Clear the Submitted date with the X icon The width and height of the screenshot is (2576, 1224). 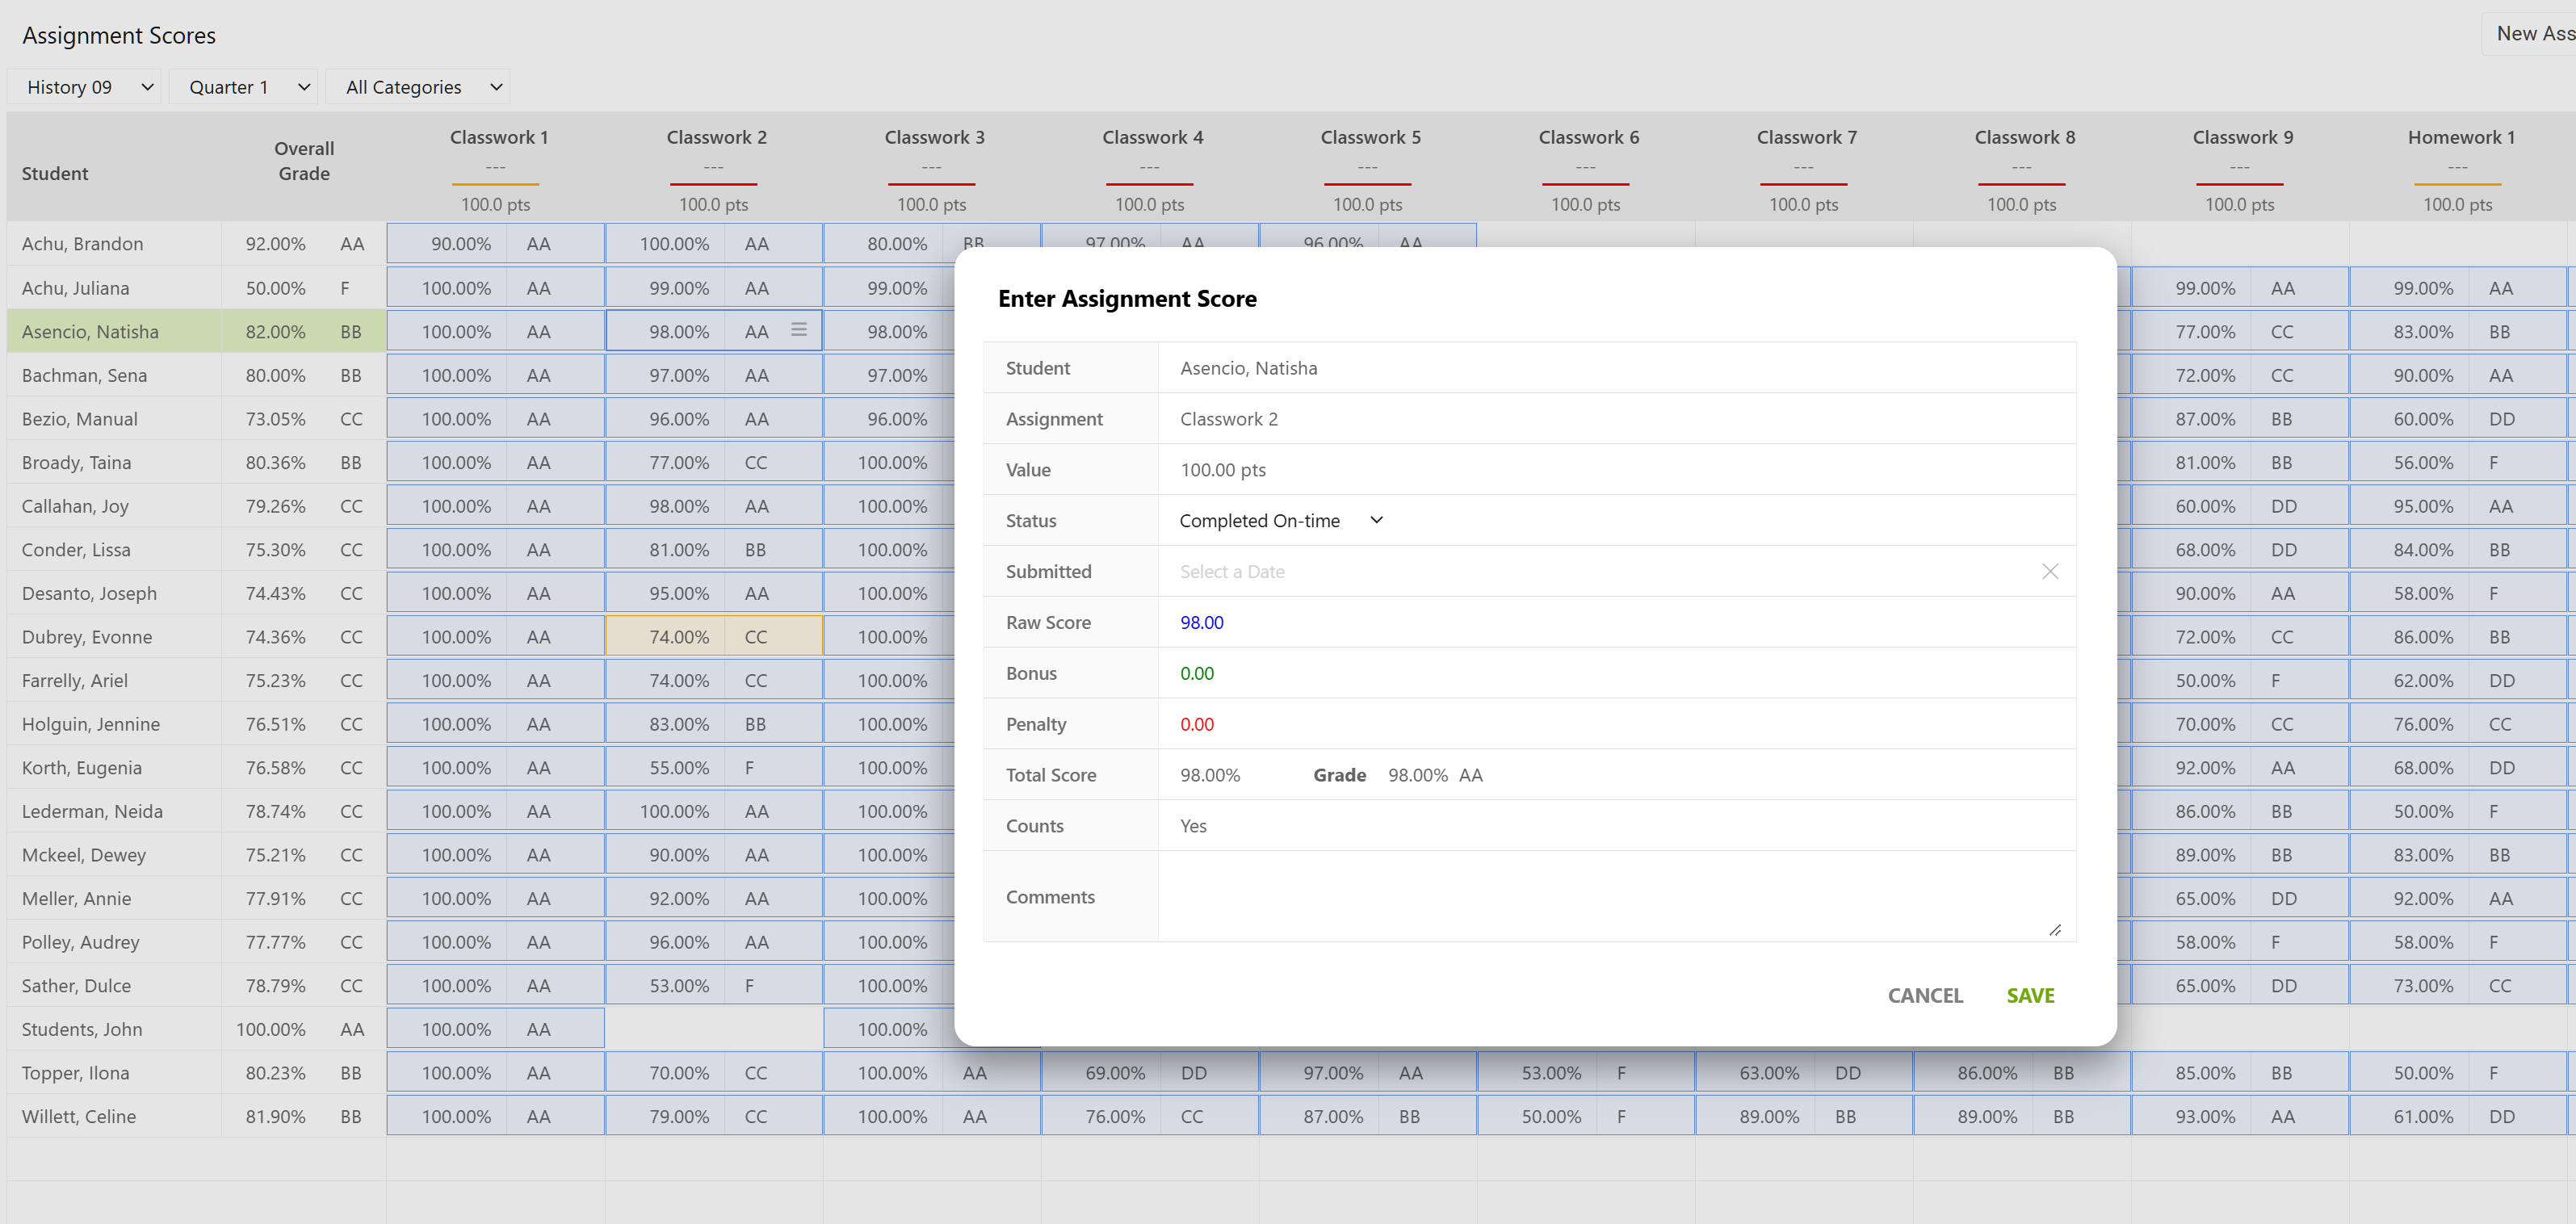(x=2049, y=571)
